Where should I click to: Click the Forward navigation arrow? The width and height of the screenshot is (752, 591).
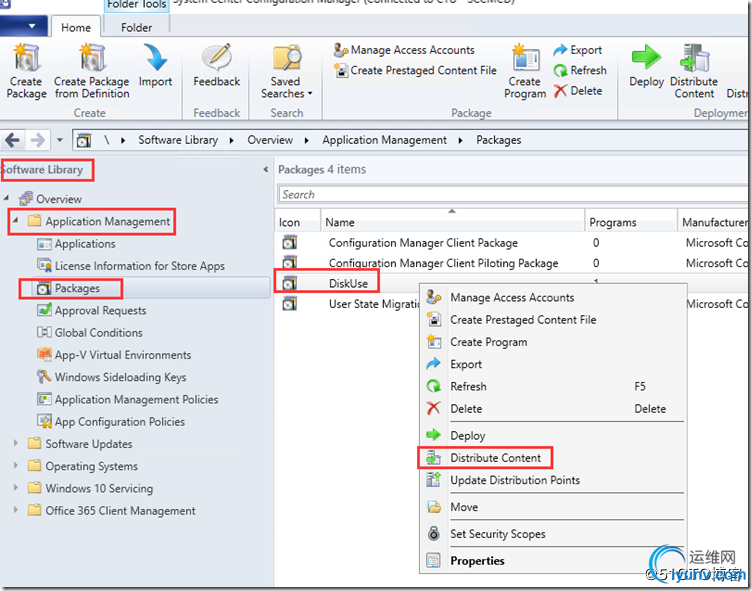37,140
